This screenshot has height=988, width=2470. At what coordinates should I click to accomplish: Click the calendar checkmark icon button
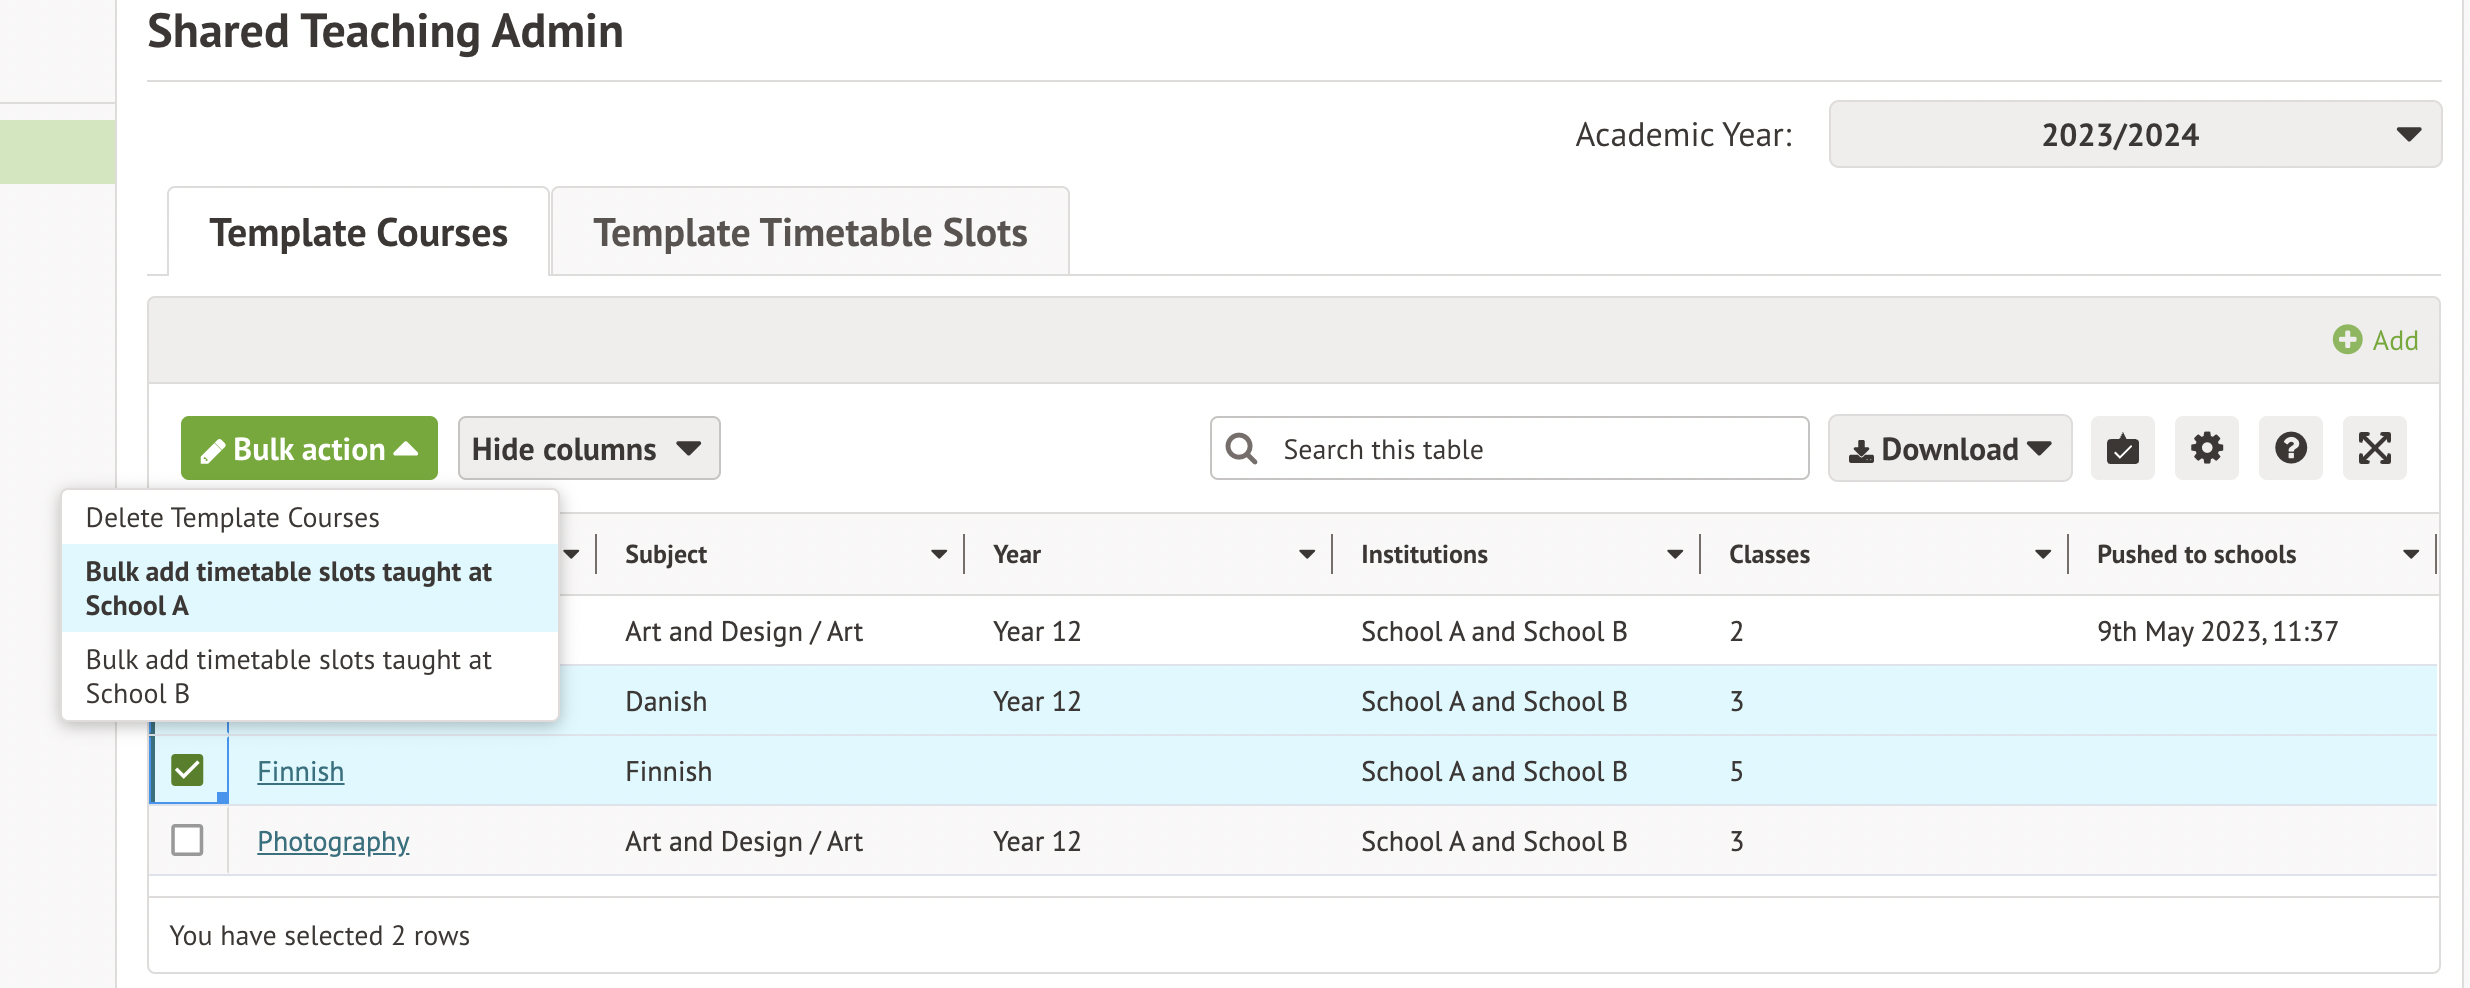[x=2122, y=448]
